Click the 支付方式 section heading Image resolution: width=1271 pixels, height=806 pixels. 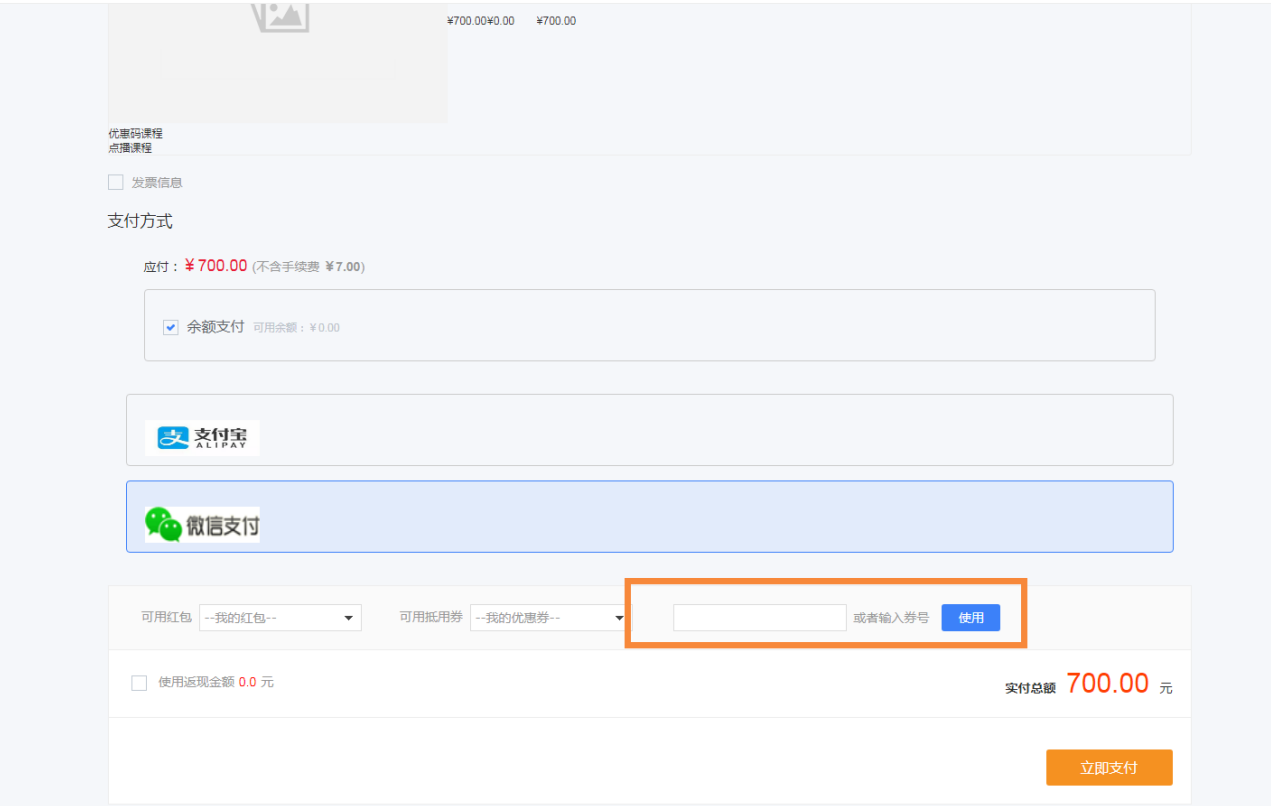(140, 221)
